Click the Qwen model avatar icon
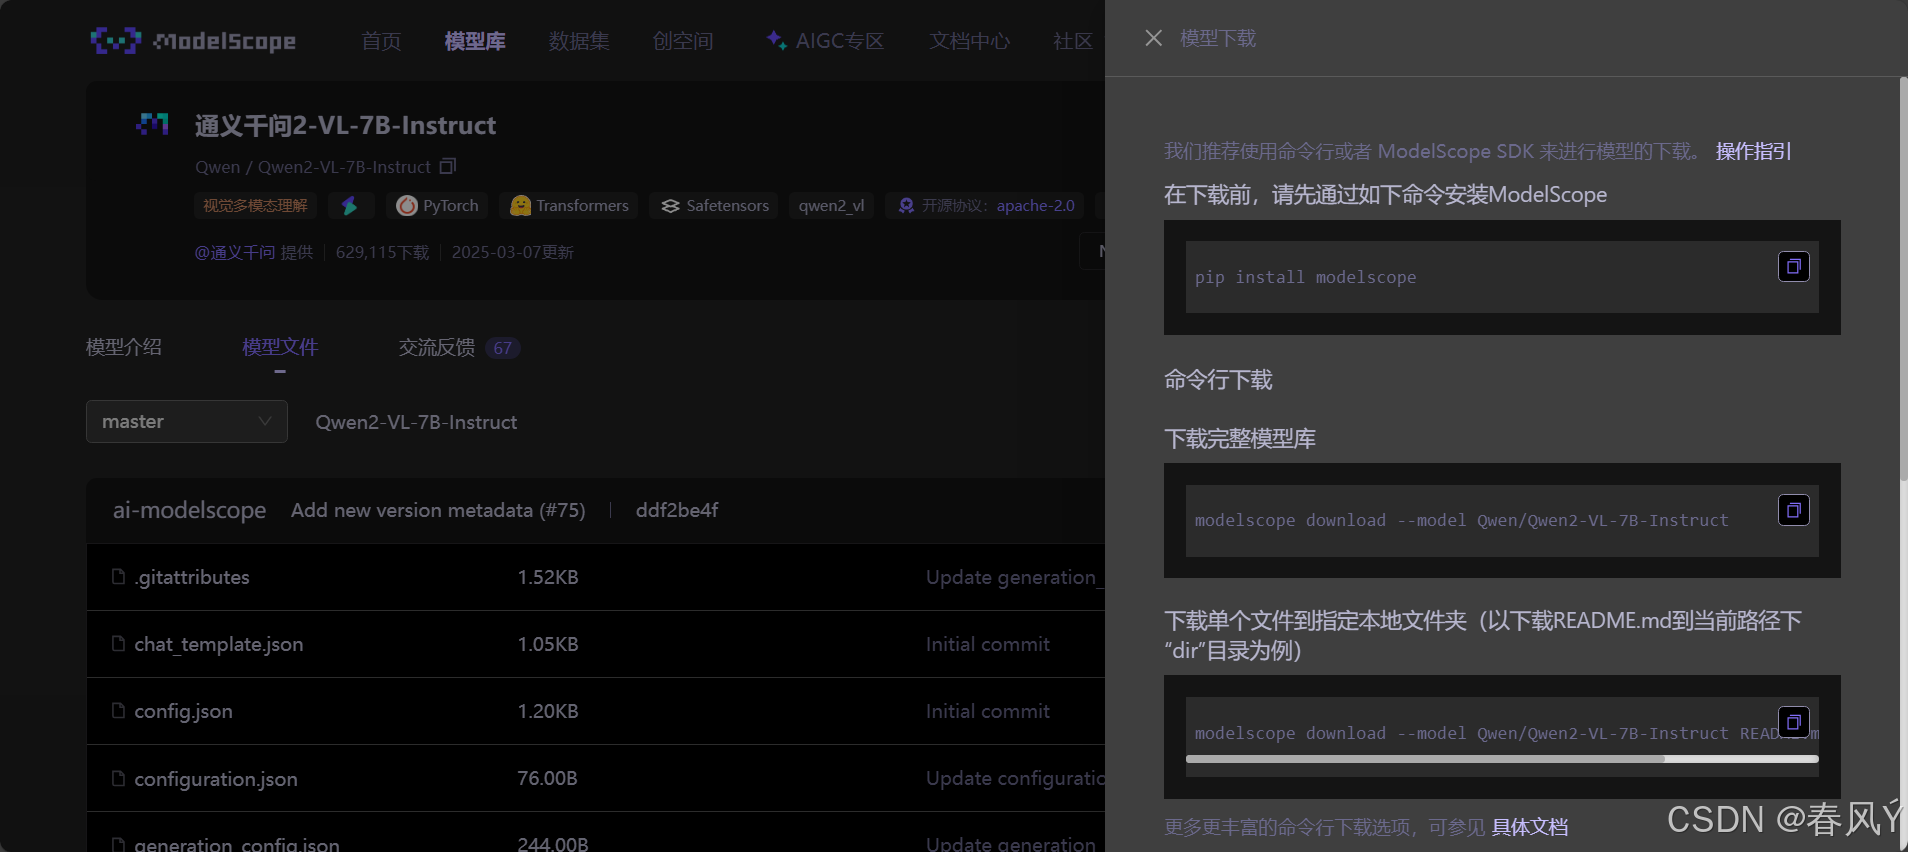 click(x=152, y=124)
